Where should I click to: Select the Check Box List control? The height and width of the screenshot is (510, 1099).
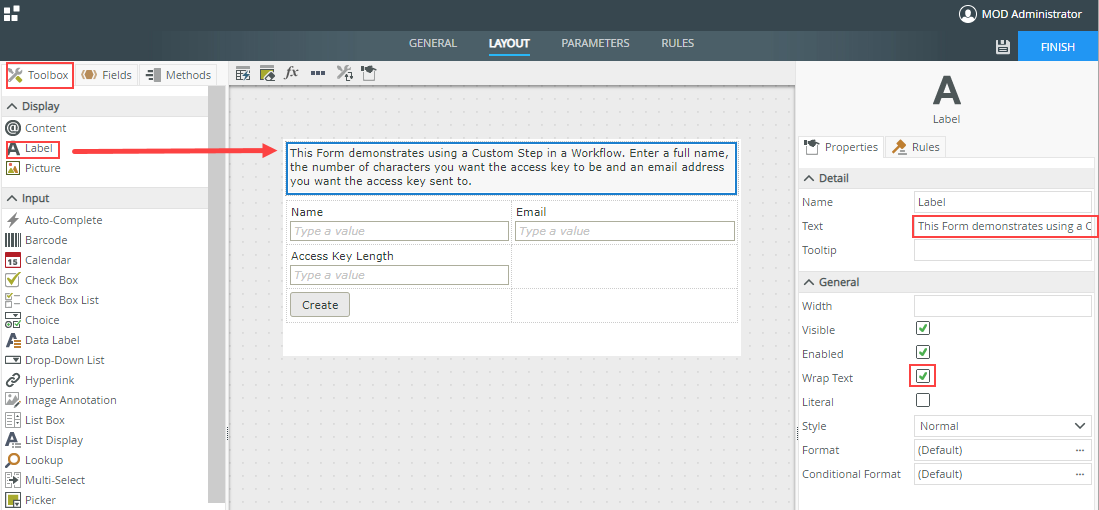[x=52, y=300]
